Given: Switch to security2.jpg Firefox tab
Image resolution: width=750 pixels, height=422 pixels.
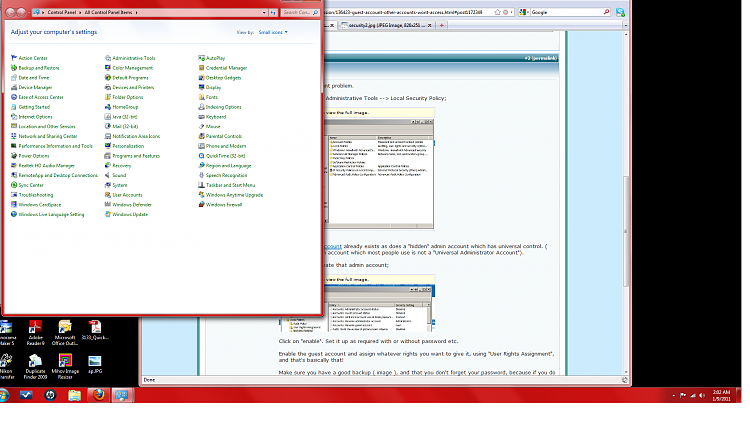Looking at the screenshot, I should (x=386, y=25).
